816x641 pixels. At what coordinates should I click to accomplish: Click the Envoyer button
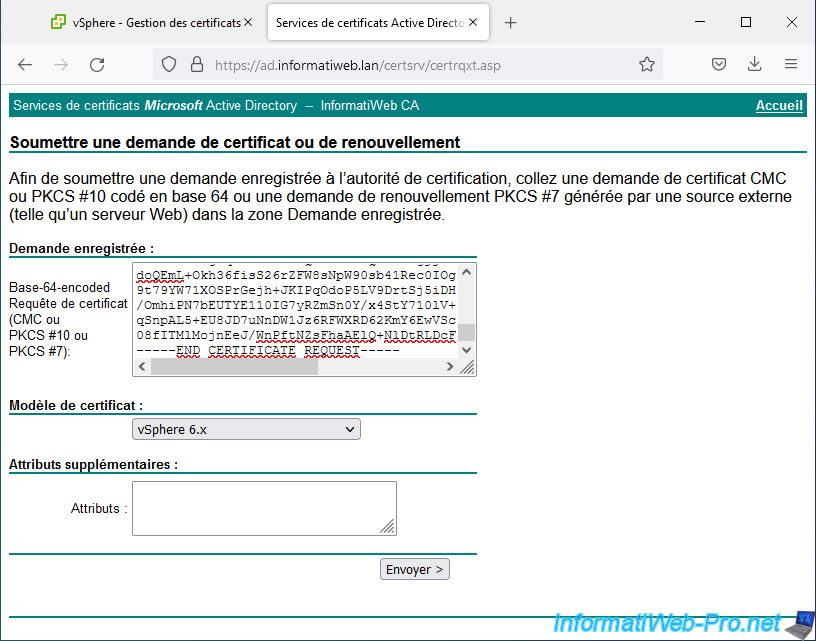415,569
